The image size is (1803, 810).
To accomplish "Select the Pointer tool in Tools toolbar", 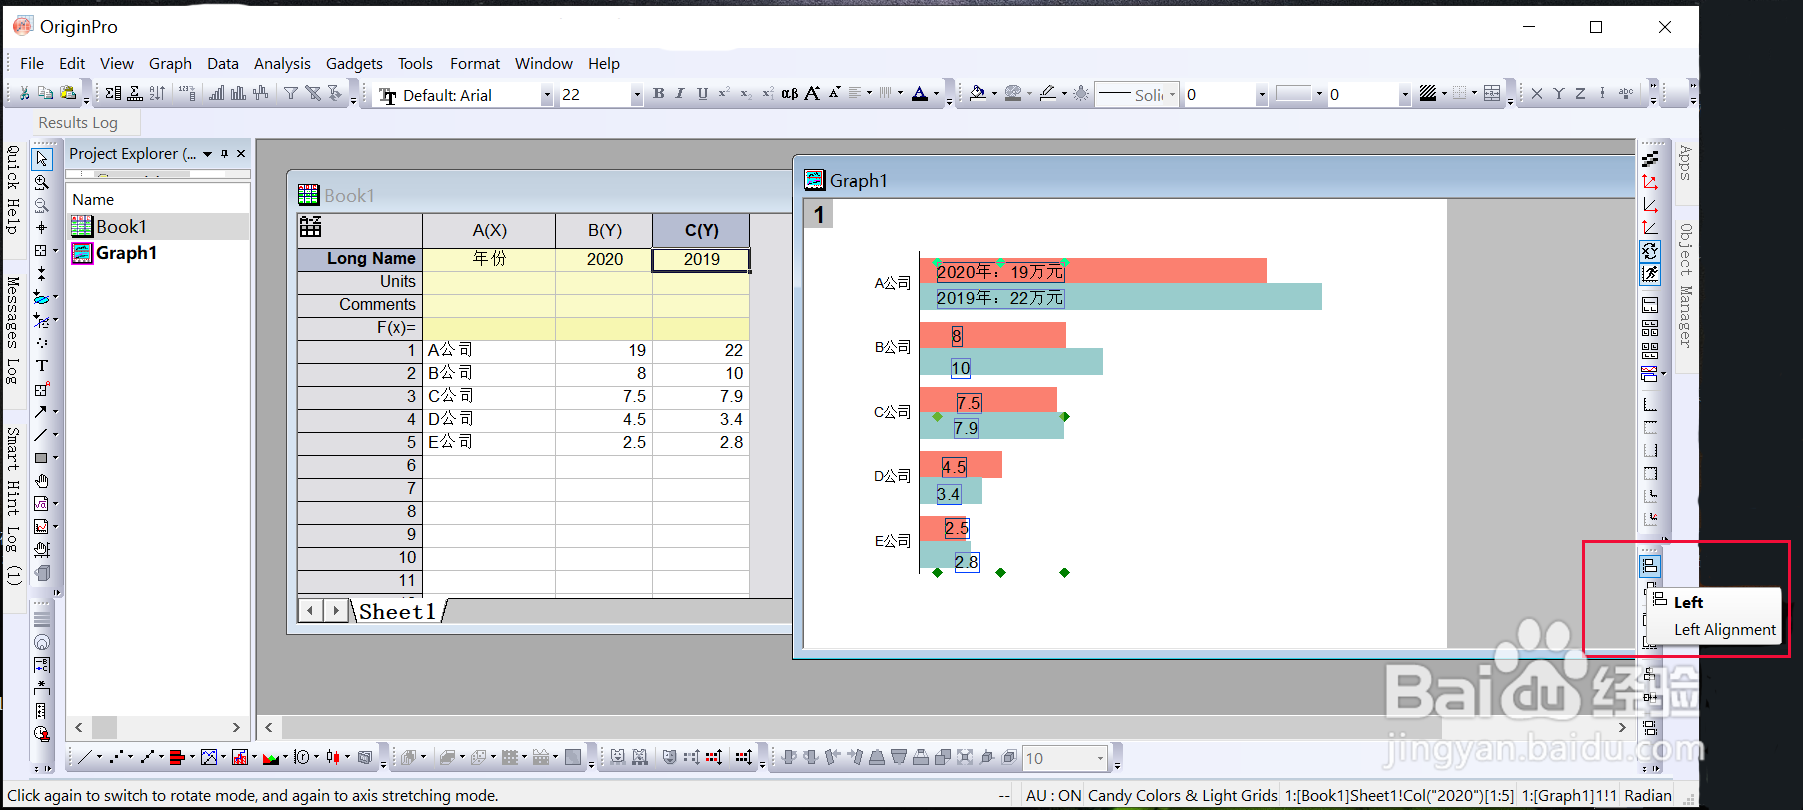I will [42, 159].
